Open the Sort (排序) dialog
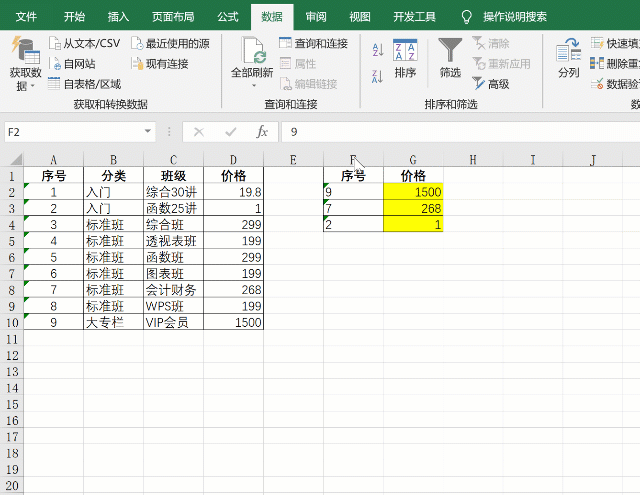The width and height of the screenshot is (640, 495). tap(405, 59)
